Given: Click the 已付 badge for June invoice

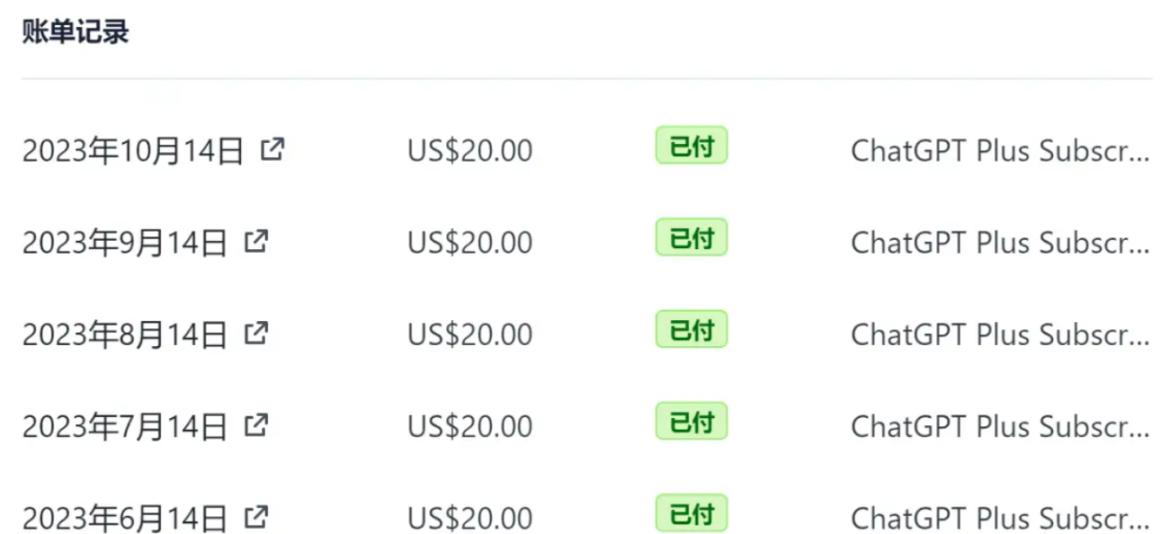Looking at the screenshot, I should [x=692, y=513].
